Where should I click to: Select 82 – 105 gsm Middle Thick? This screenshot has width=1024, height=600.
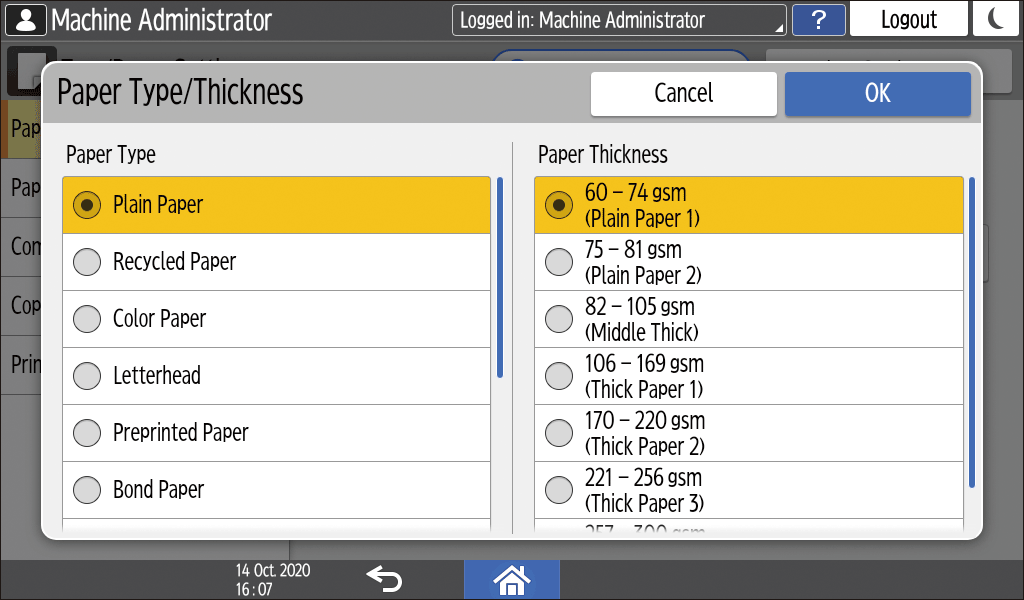click(559, 319)
